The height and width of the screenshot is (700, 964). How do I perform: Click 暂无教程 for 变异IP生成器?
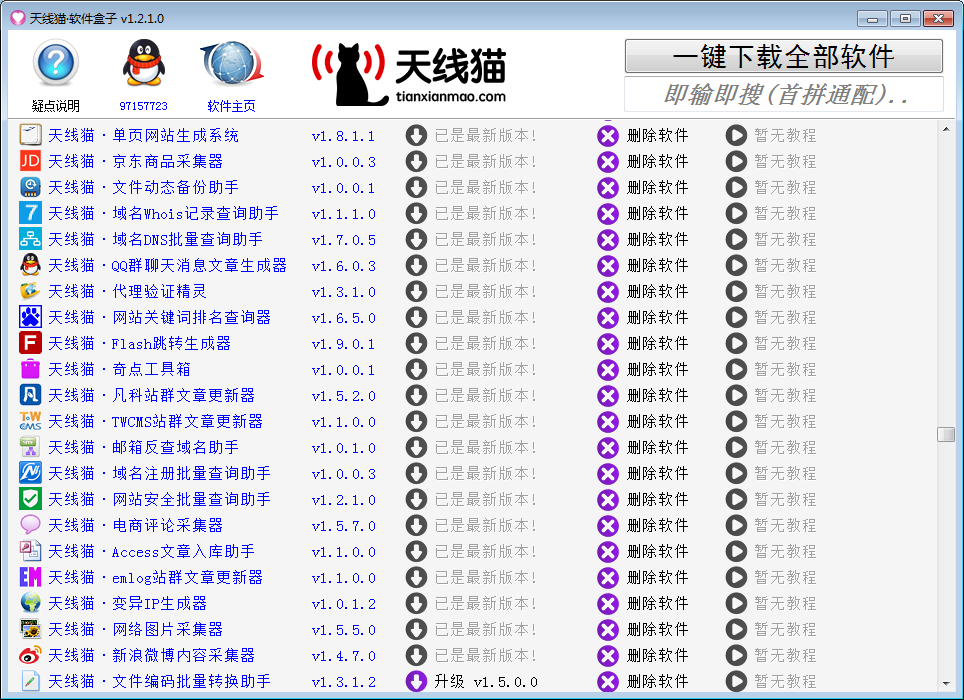785,604
